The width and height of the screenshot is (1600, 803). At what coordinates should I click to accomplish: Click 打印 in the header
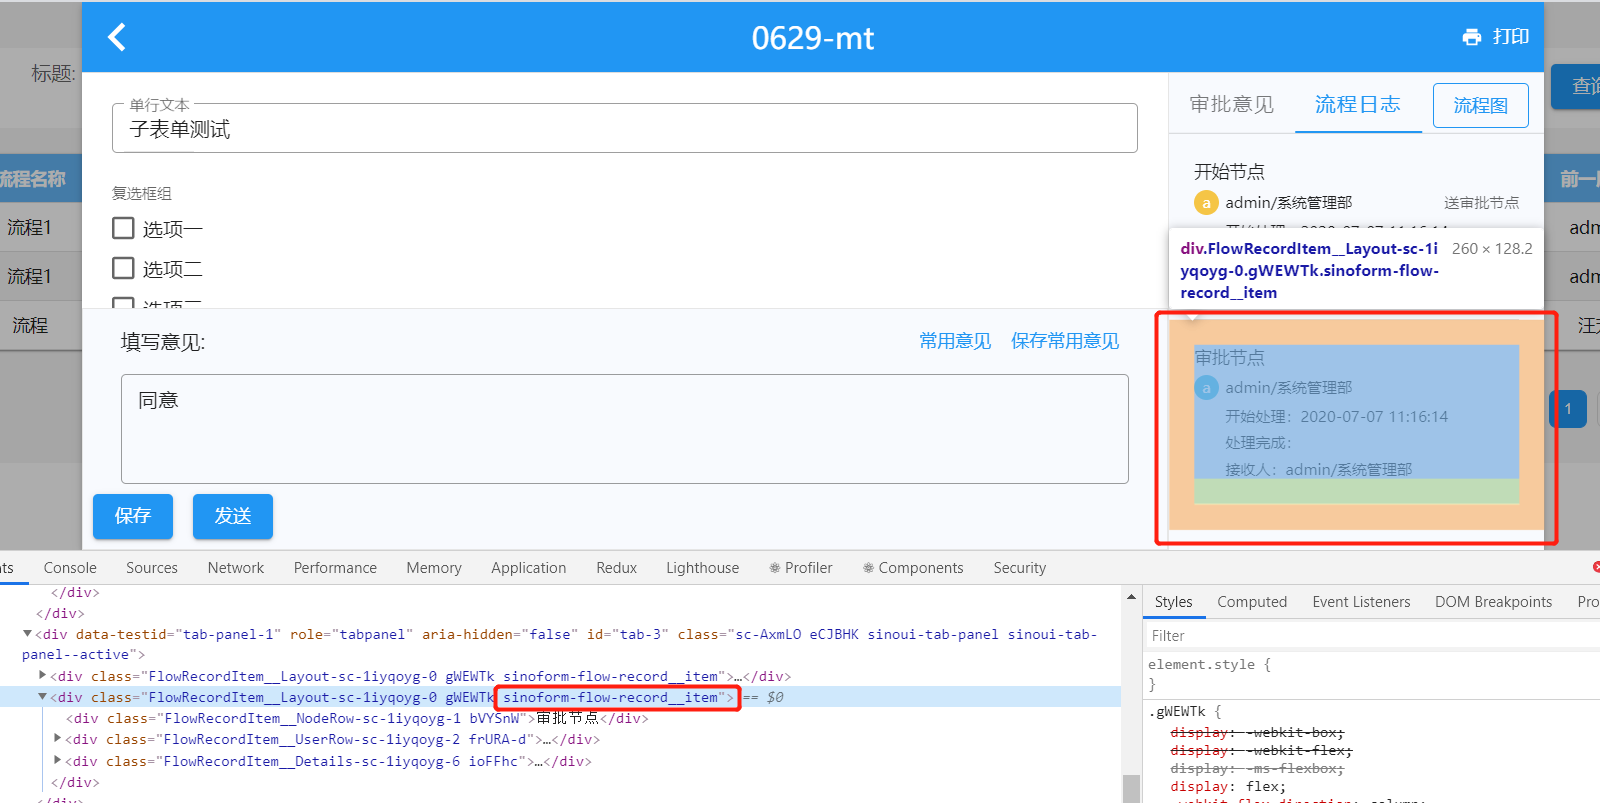coord(1511,37)
